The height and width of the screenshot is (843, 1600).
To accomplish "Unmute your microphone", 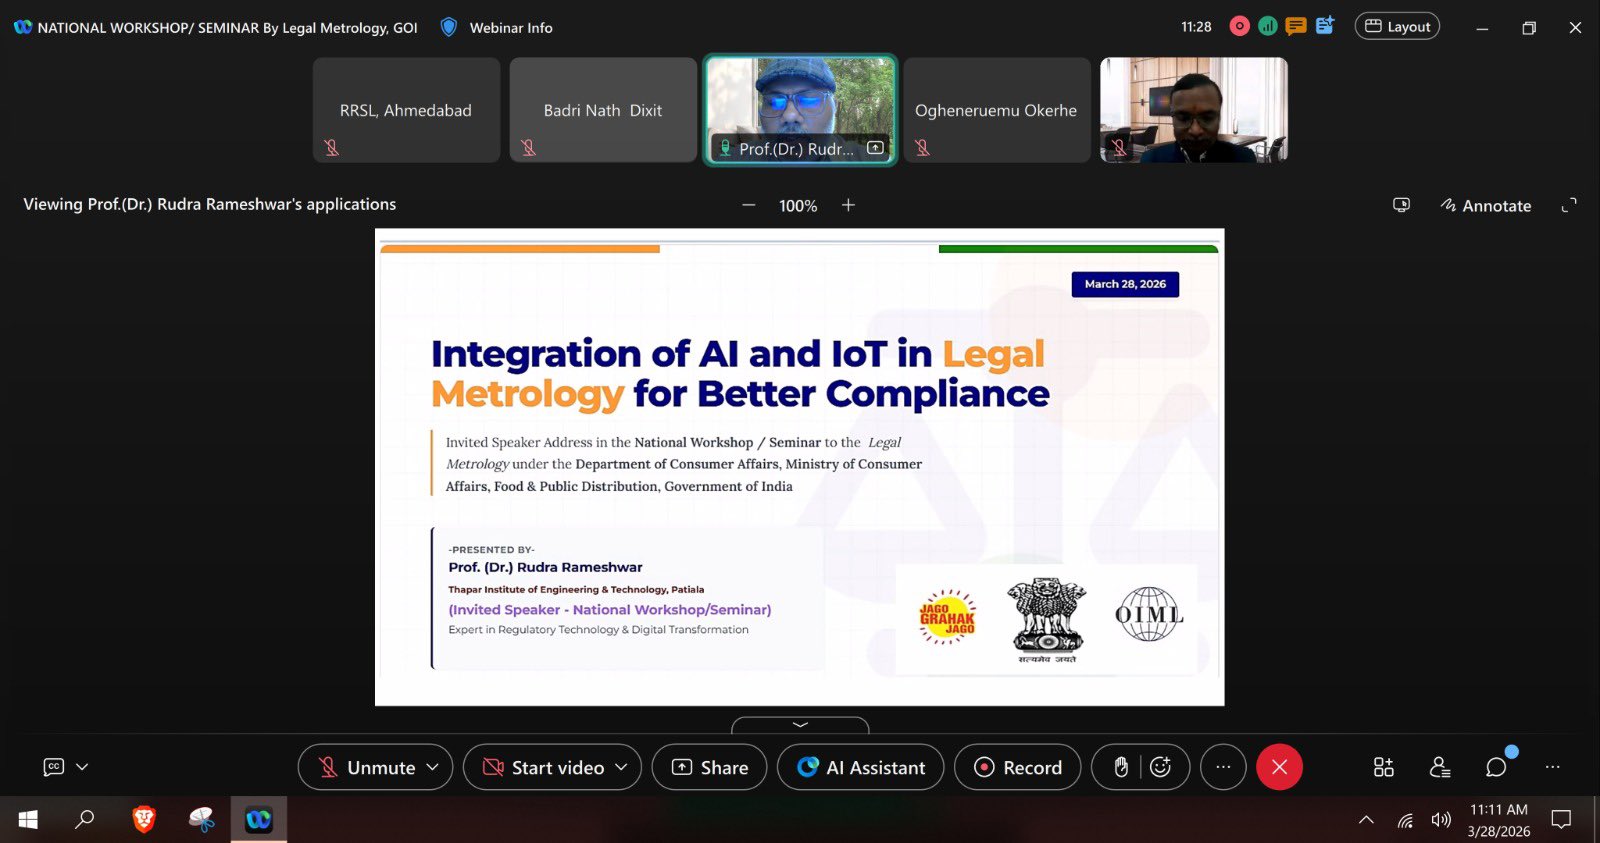I will (366, 767).
